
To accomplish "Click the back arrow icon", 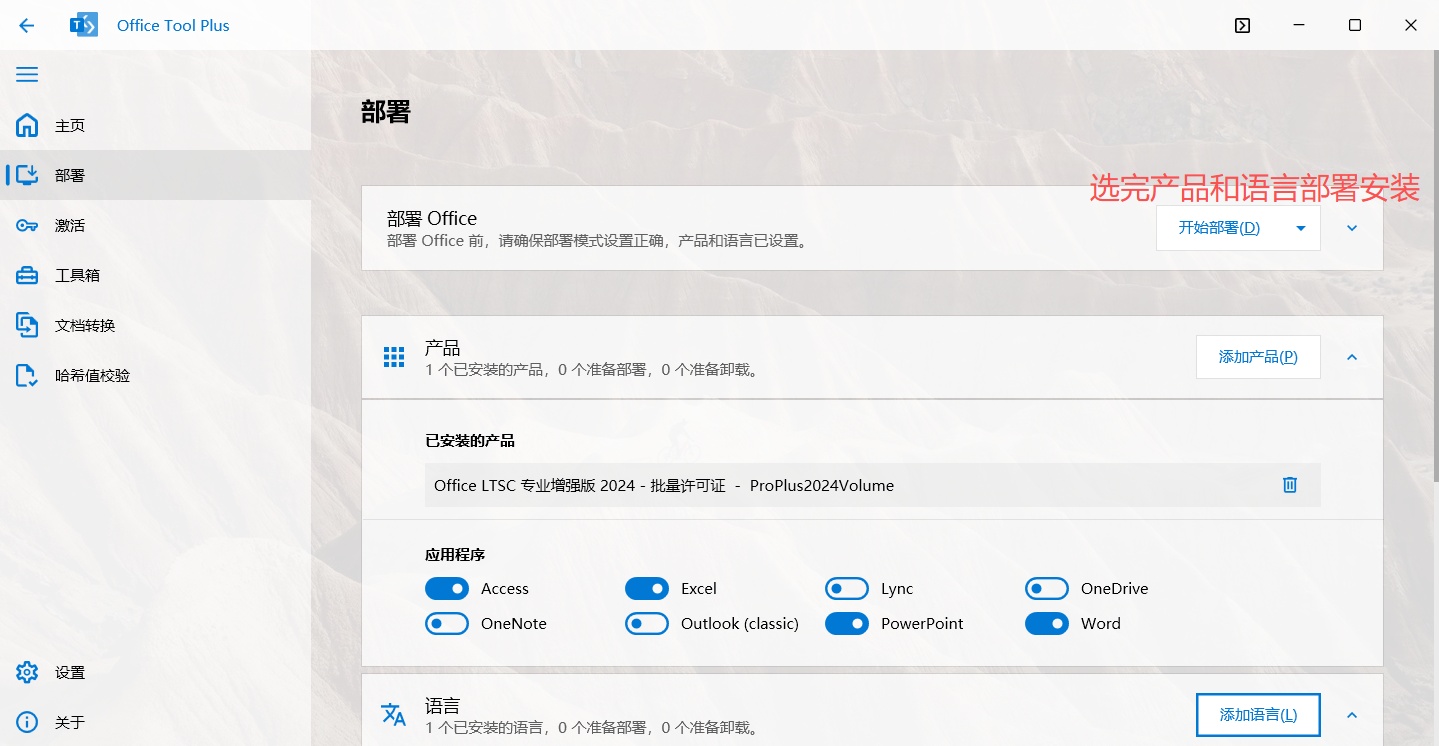I will point(27,26).
